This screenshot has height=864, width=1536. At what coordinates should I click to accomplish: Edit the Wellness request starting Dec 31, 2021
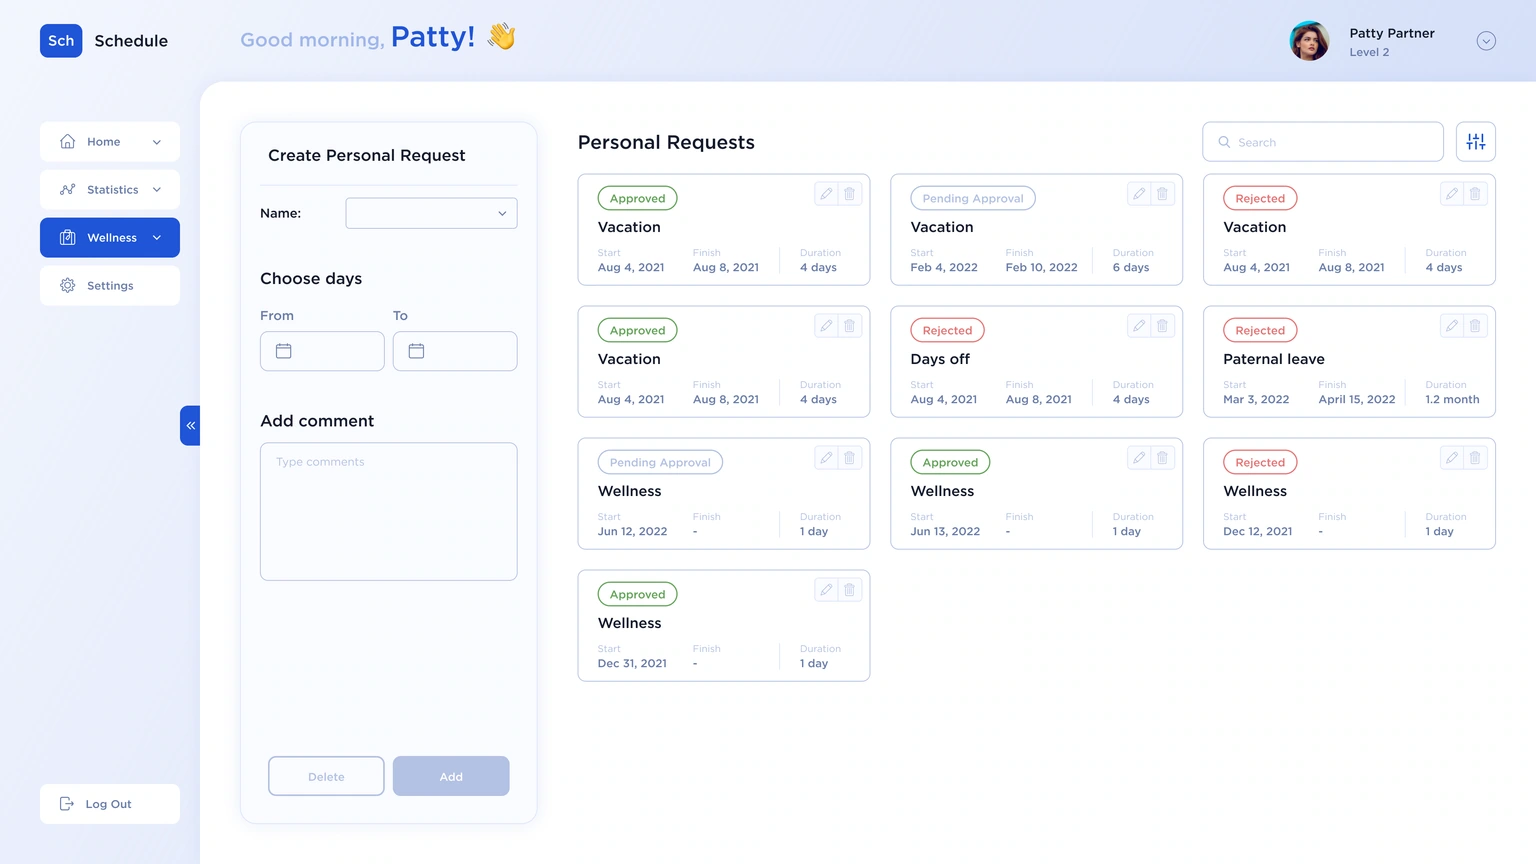pyautogui.click(x=826, y=590)
